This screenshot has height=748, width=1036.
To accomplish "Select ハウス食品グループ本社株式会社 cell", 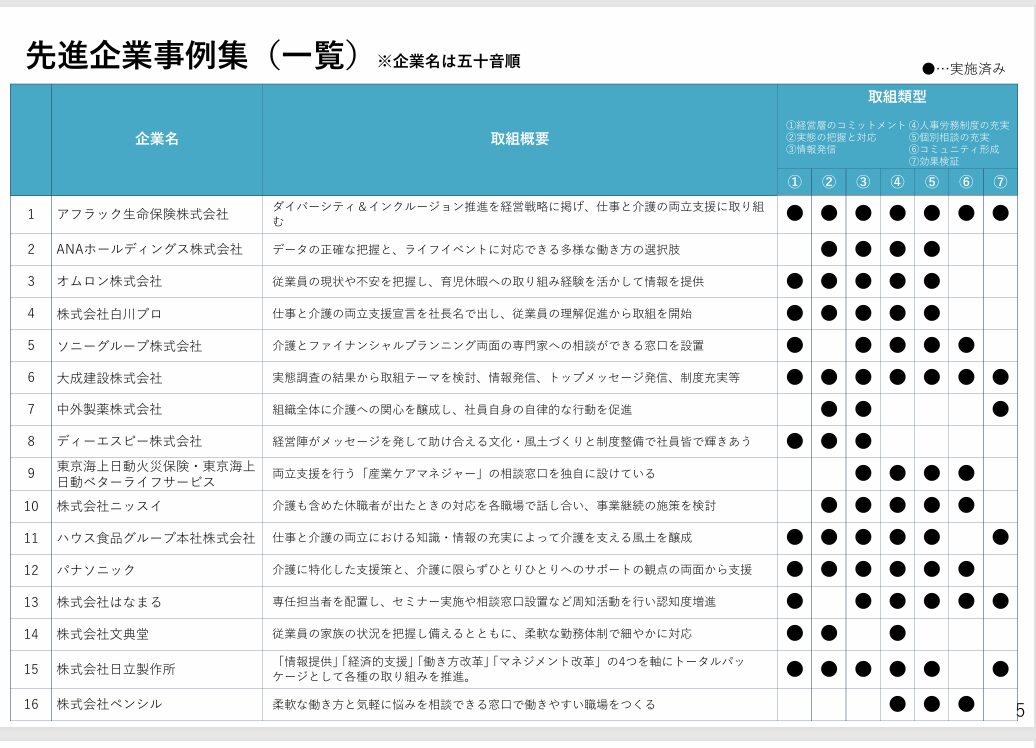I will tap(156, 538).
